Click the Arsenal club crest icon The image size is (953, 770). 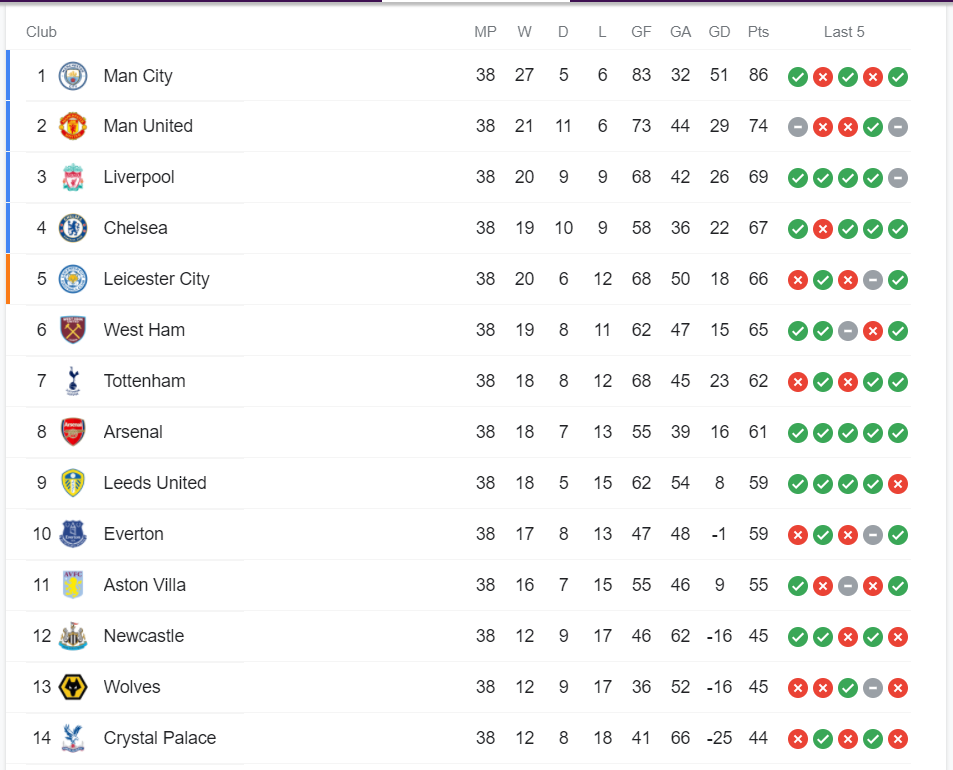(73, 432)
